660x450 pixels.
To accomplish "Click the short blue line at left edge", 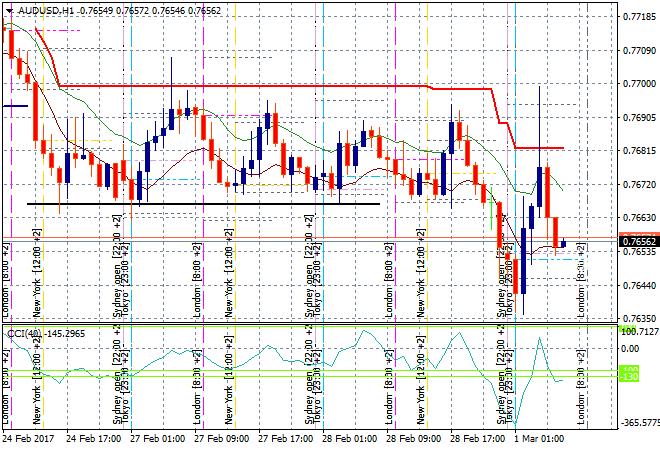I will pos(14,105).
